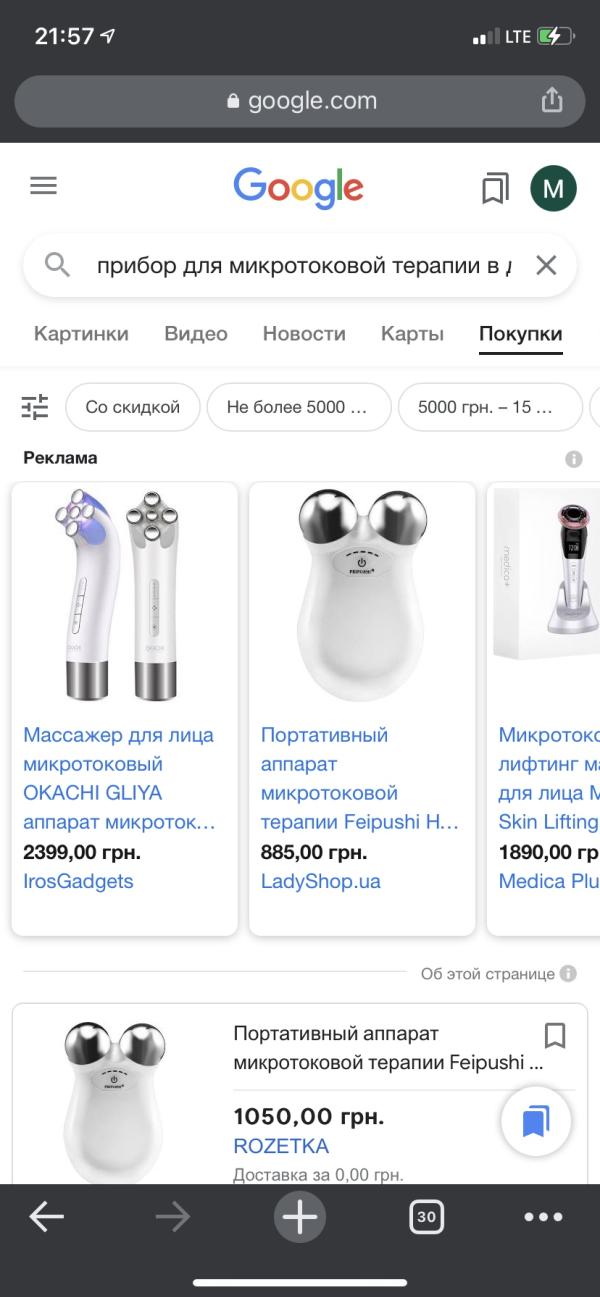This screenshot has height=1297, width=600.
Task: Open the saved collections bookmark icon
Action: click(495, 188)
